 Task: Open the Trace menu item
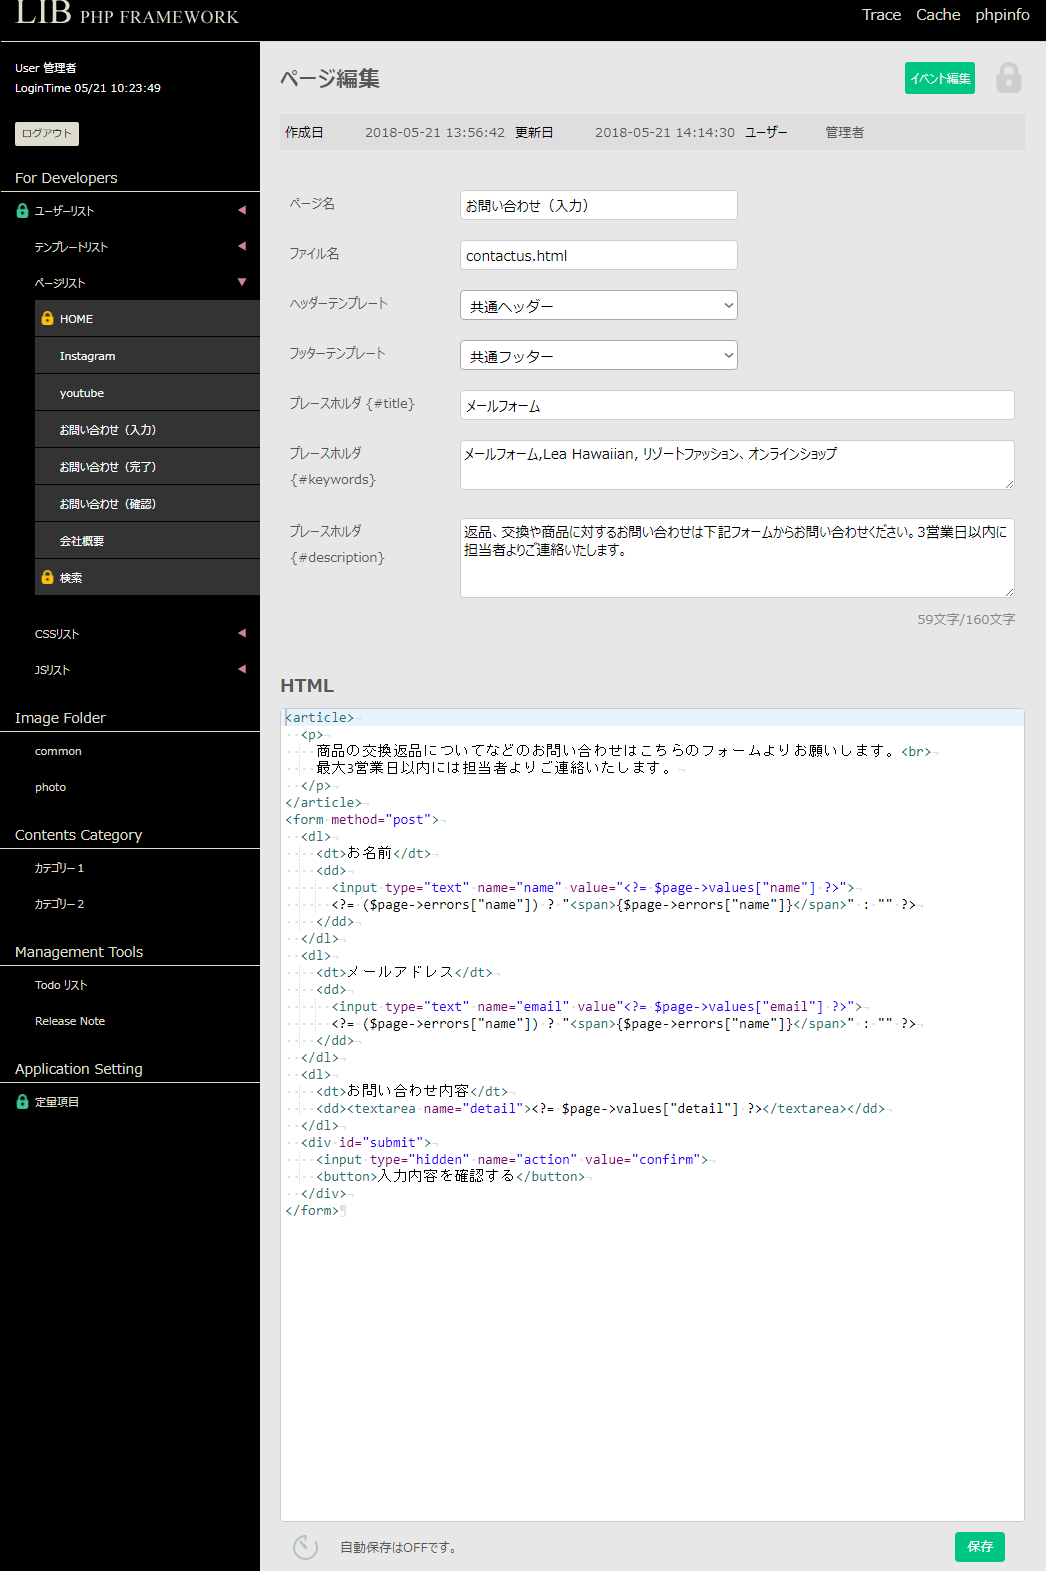[881, 15]
